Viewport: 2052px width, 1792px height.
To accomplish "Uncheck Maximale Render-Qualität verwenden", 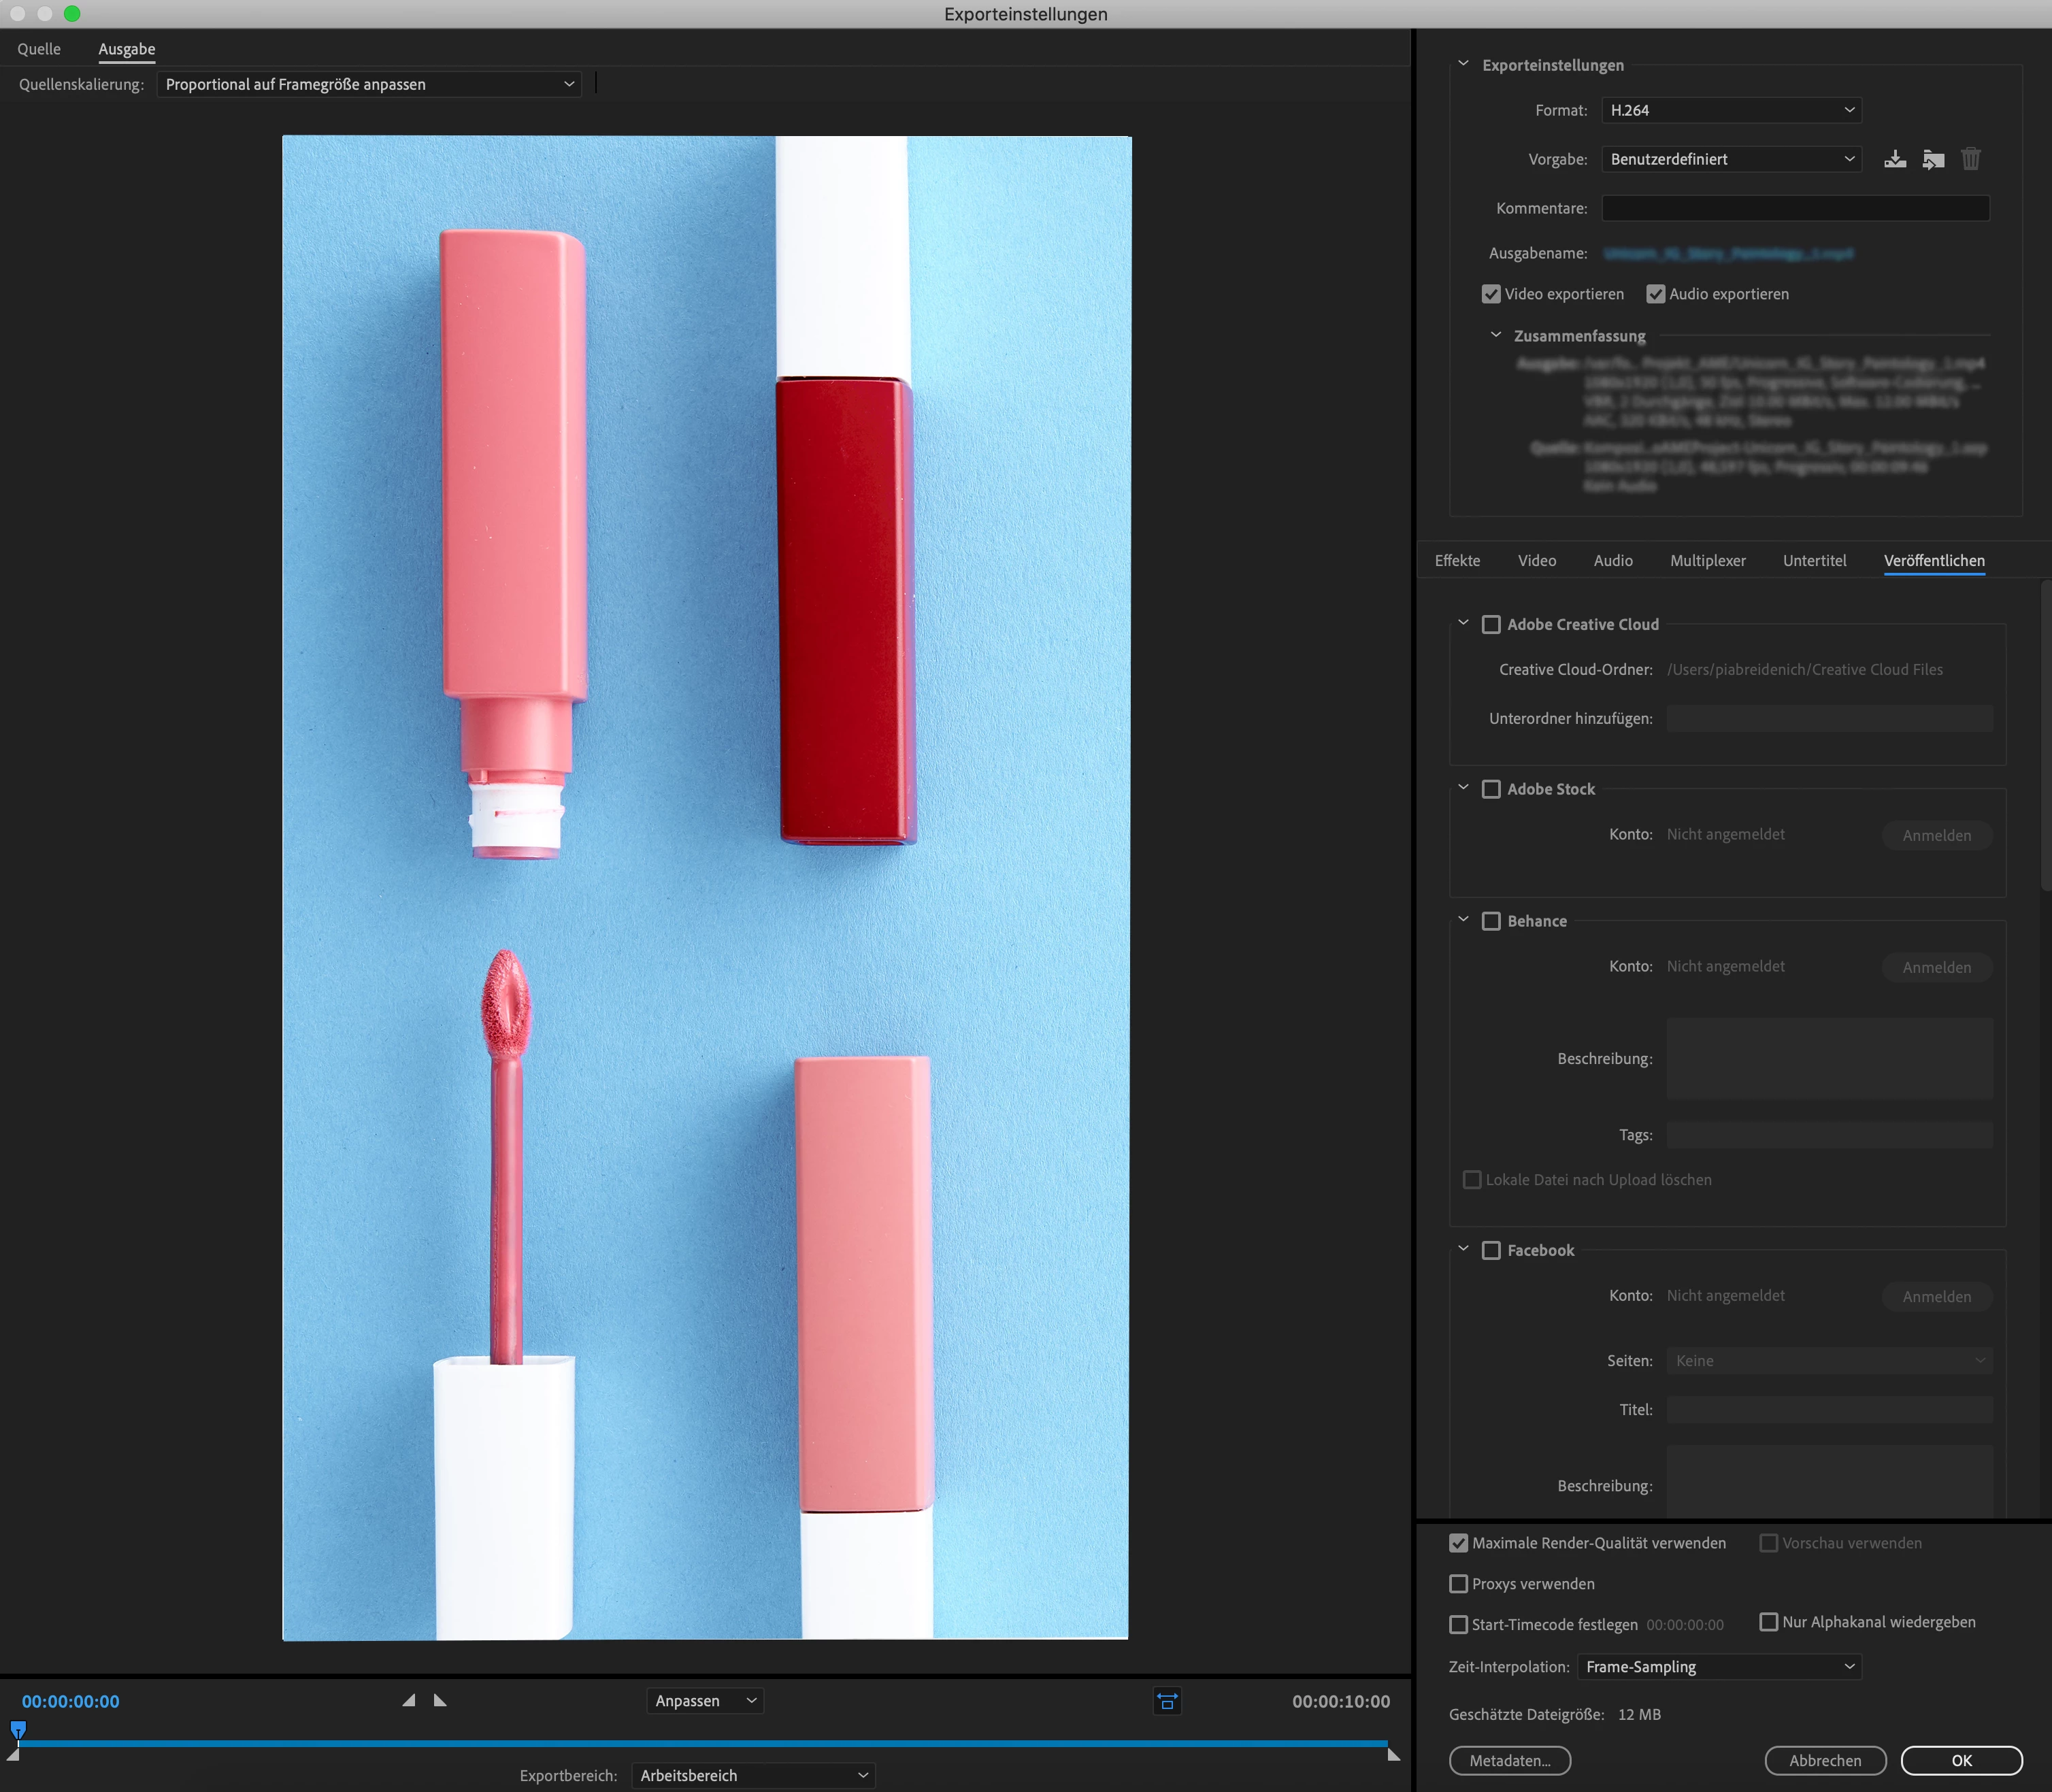I will tap(1459, 1543).
